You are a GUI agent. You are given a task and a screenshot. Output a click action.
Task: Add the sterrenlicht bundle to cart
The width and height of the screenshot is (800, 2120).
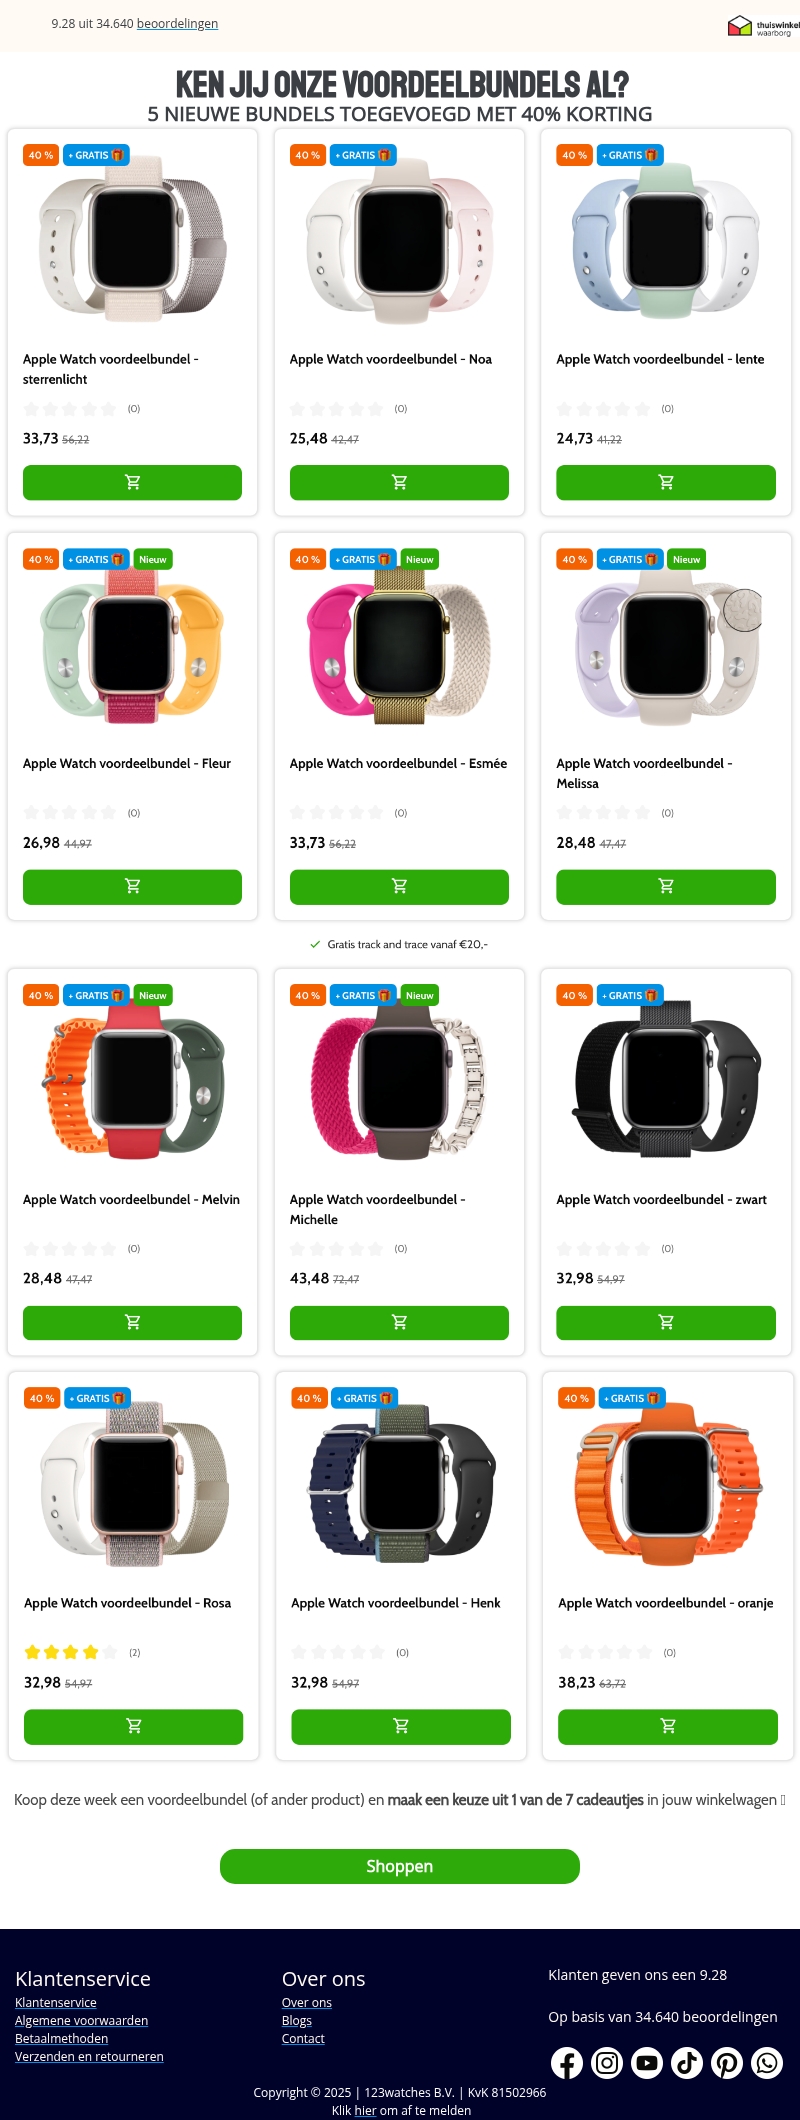pyautogui.click(x=132, y=483)
